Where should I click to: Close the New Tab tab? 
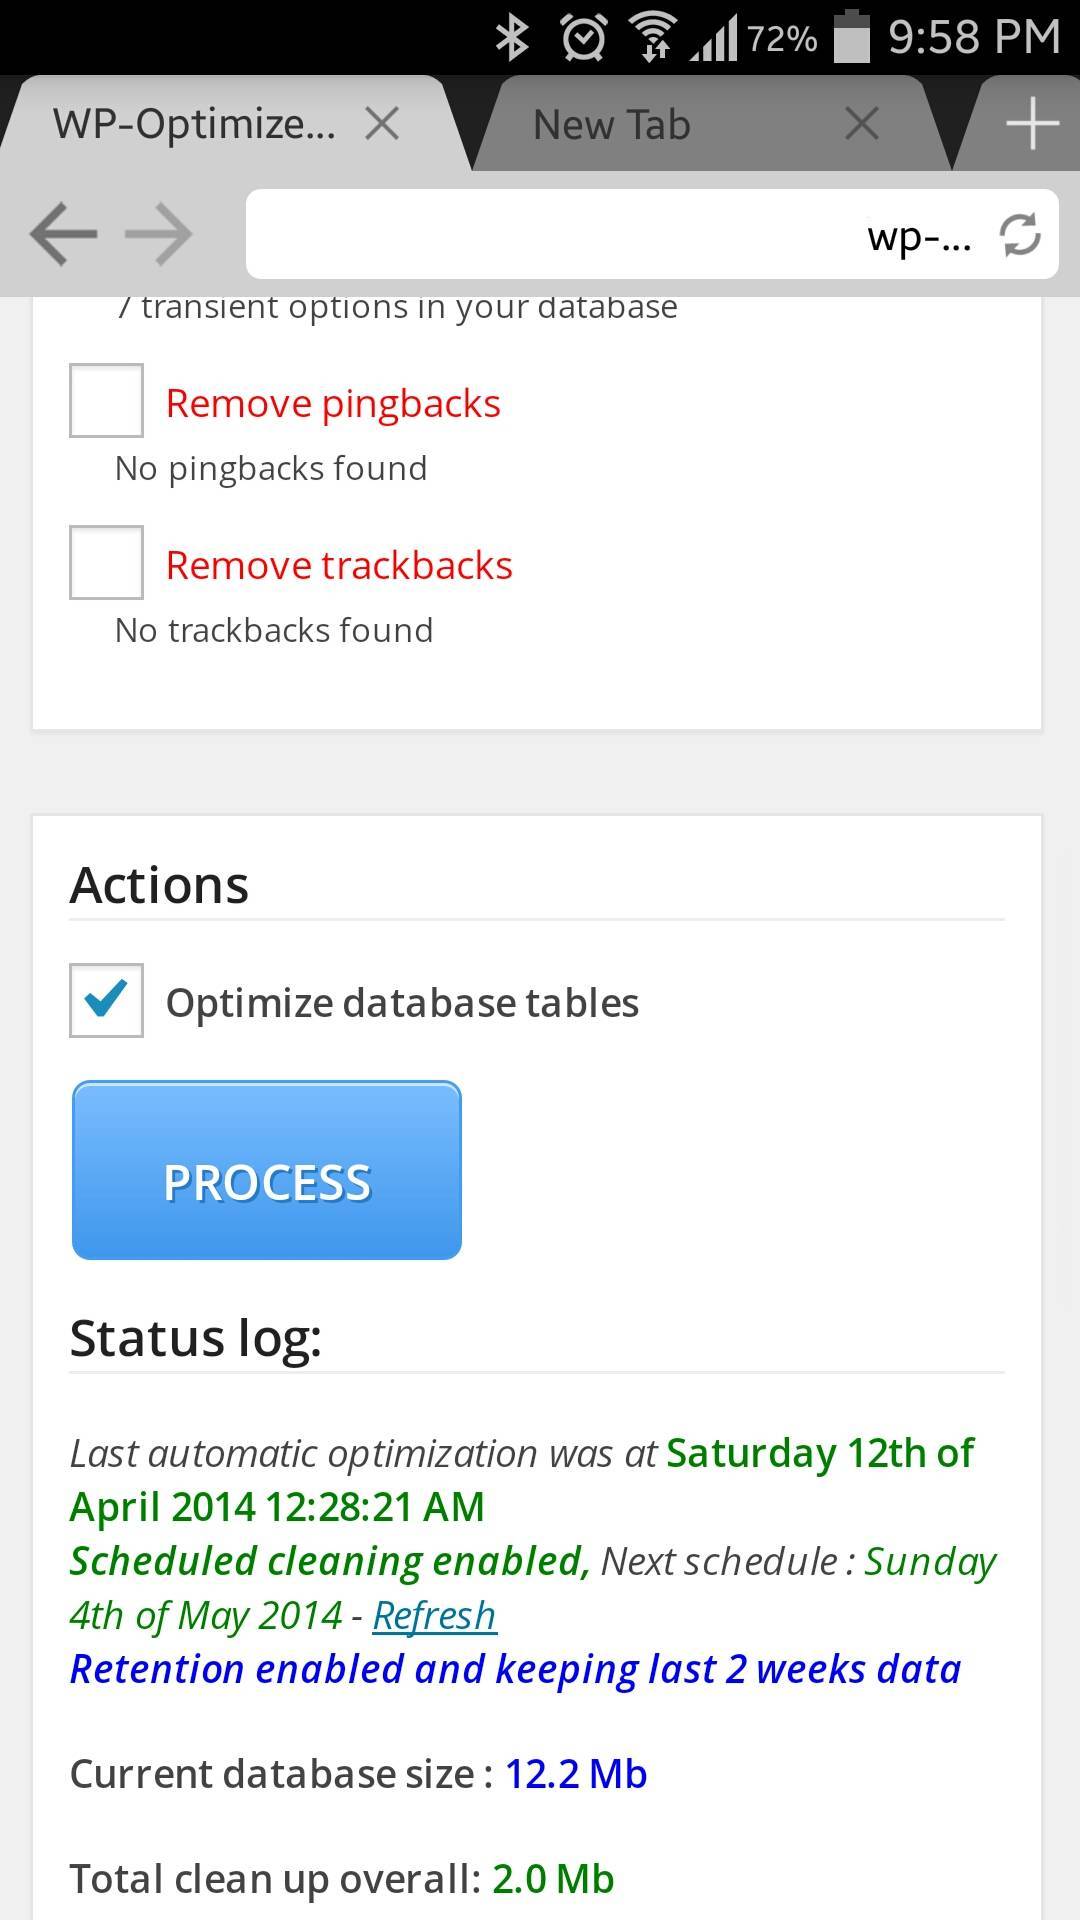tap(861, 124)
